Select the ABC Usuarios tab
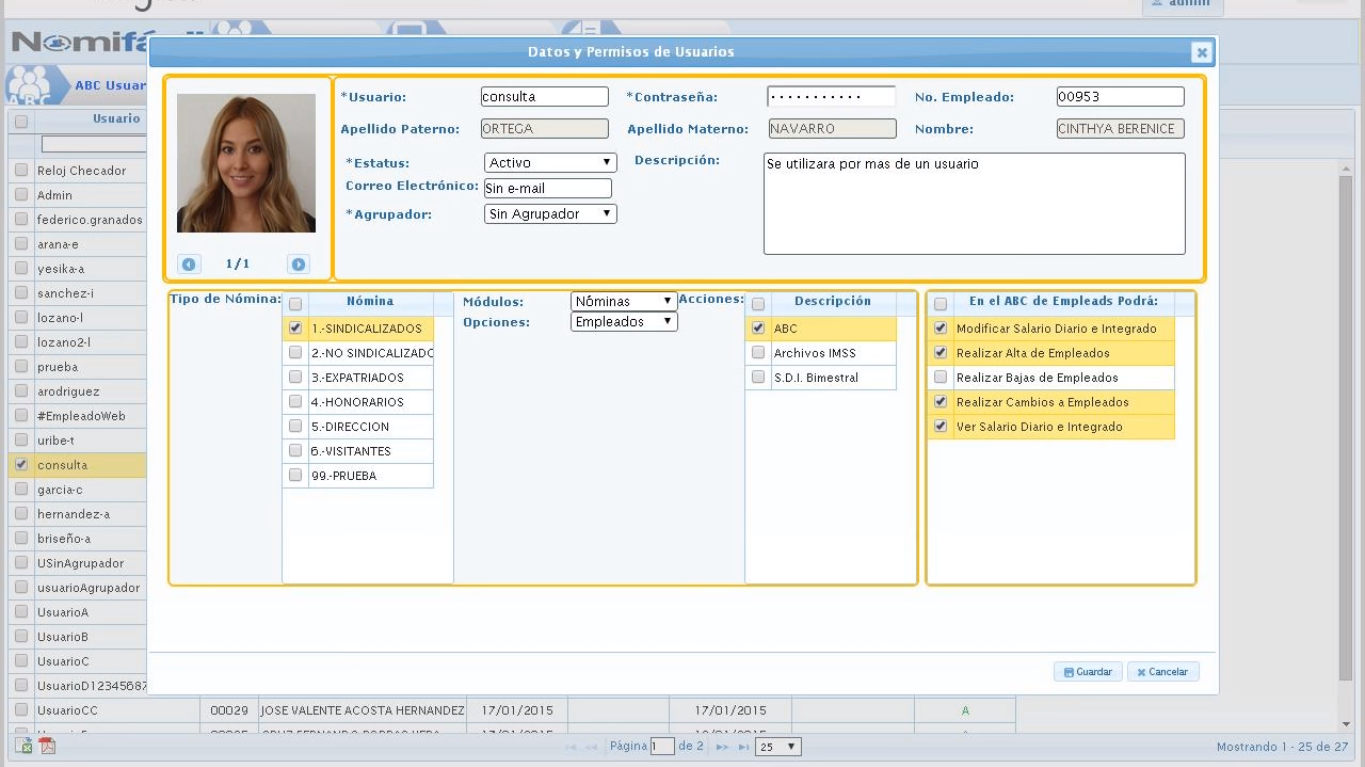The height and width of the screenshot is (767, 1365). click(x=108, y=85)
